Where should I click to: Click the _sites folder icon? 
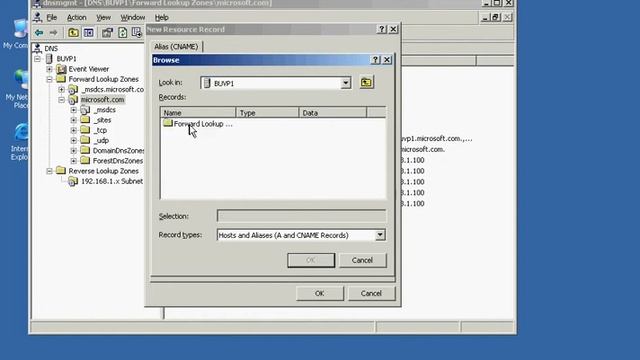[x=85, y=120]
